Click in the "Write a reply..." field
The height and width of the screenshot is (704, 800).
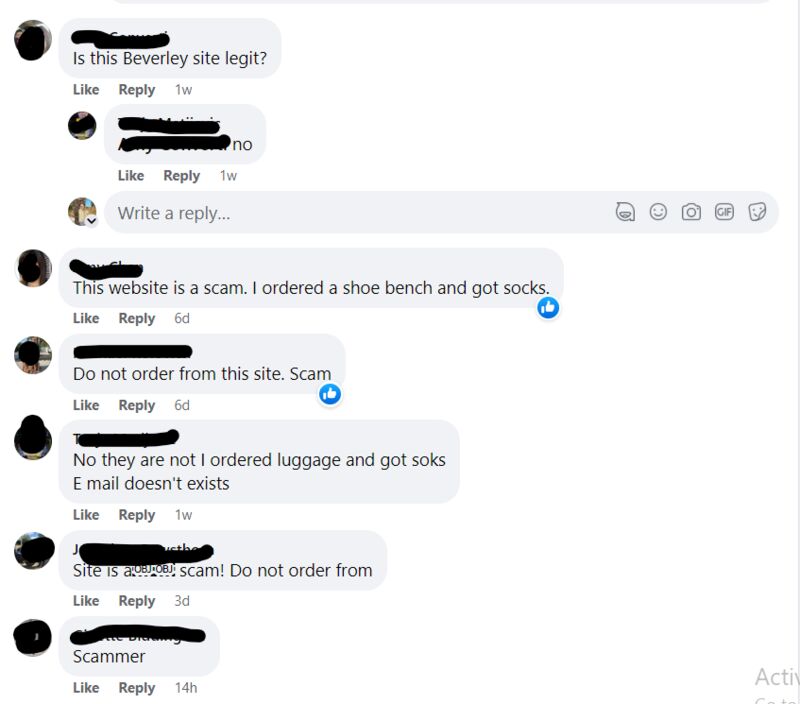[x=357, y=213]
